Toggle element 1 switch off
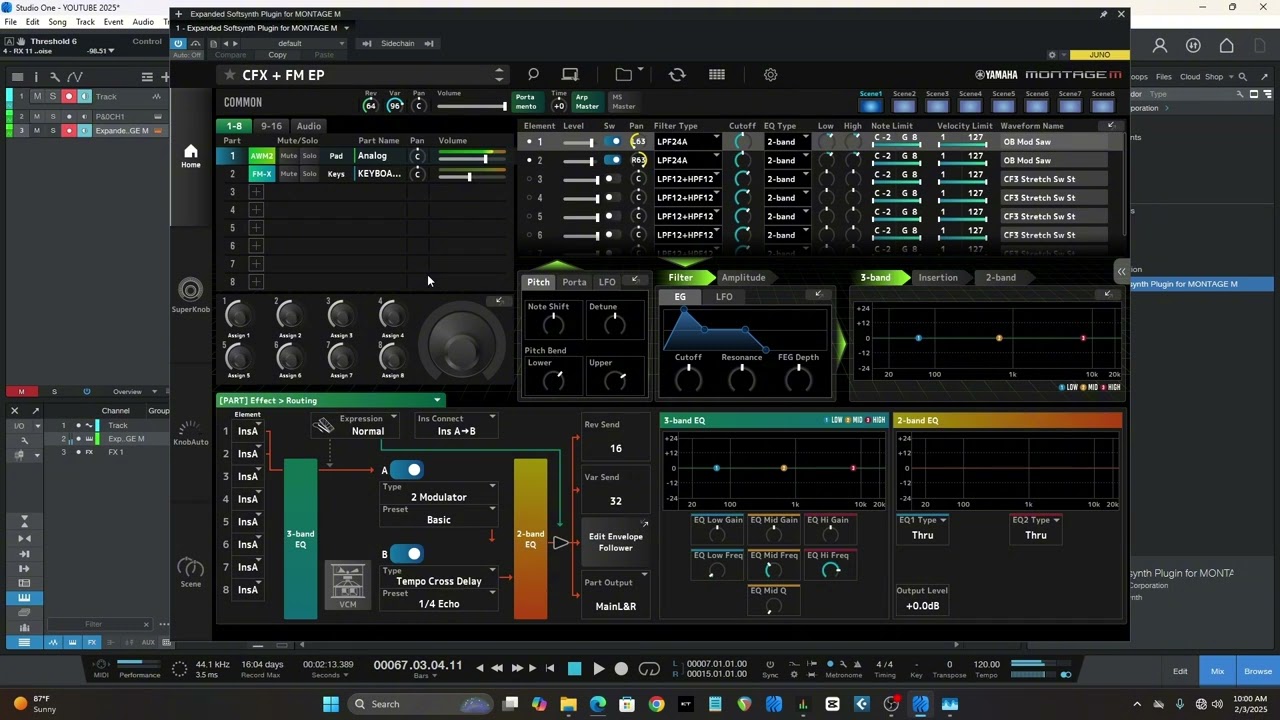 [x=612, y=142]
